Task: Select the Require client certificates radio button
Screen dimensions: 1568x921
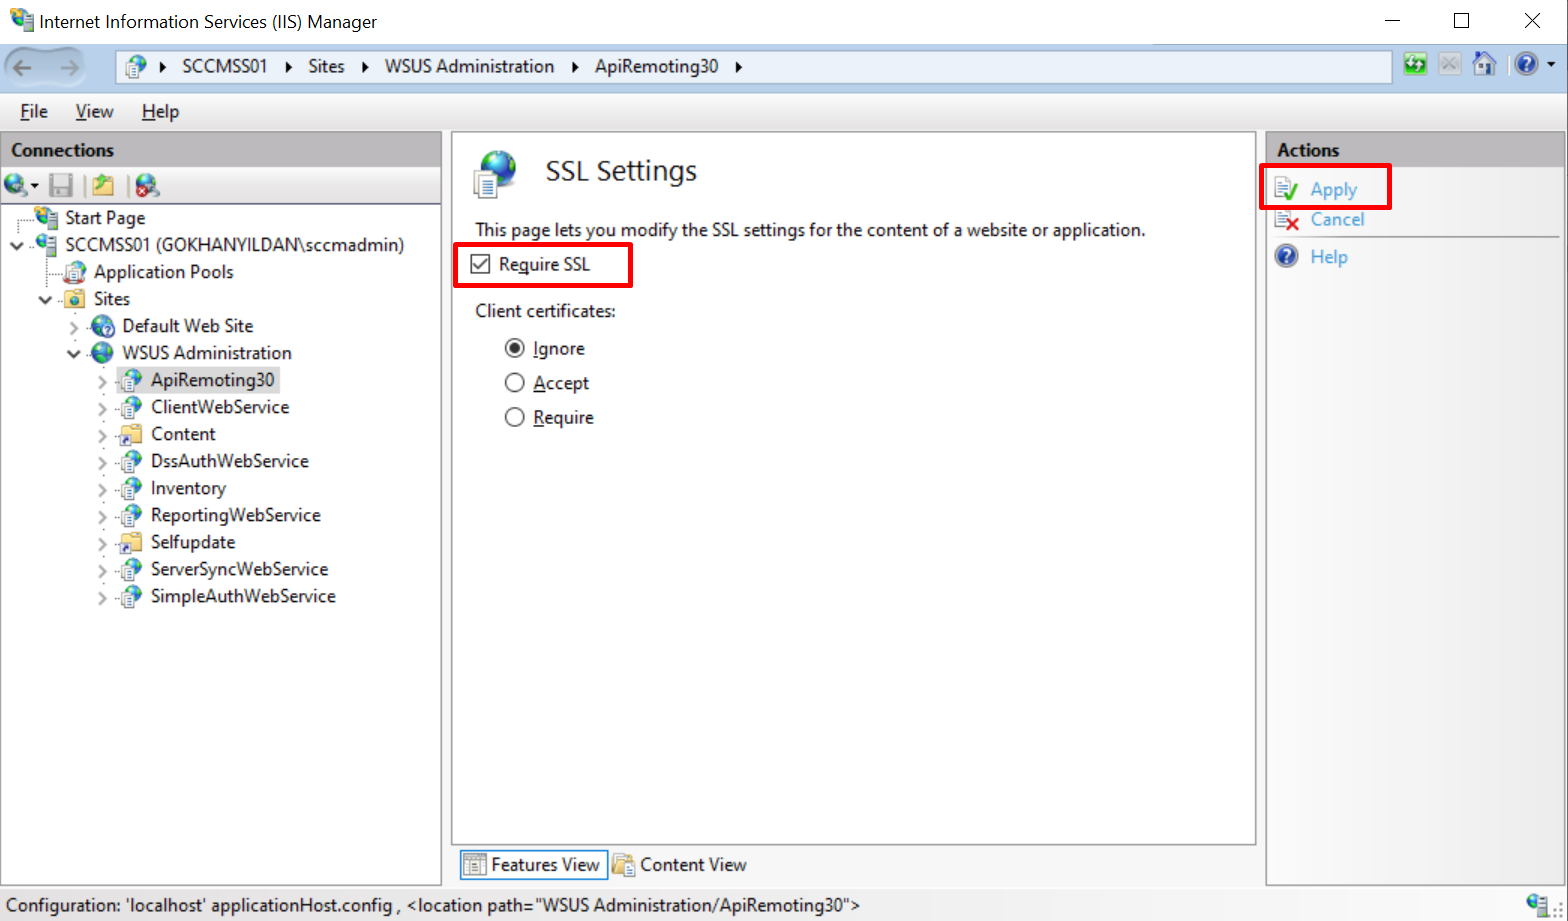Action: click(x=515, y=417)
